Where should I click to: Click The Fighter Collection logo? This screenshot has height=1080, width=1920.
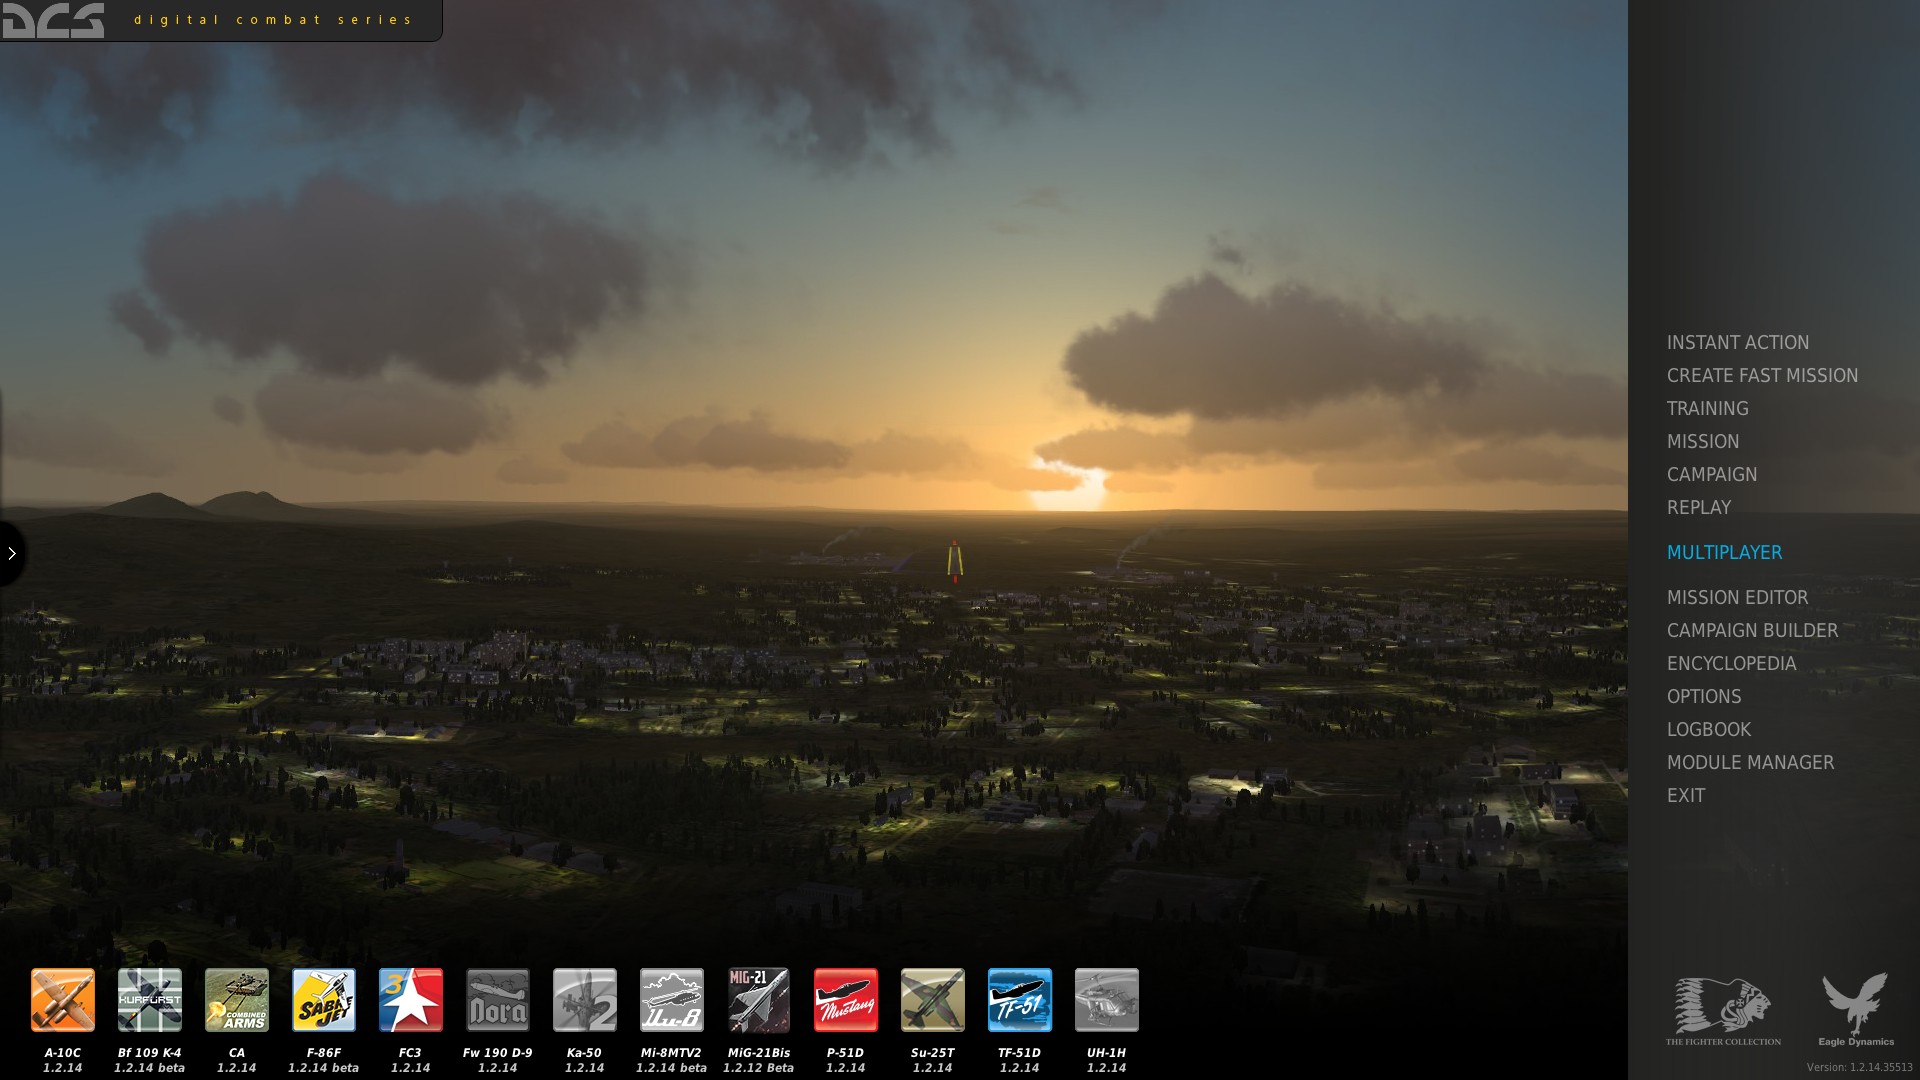[x=1723, y=1011]
